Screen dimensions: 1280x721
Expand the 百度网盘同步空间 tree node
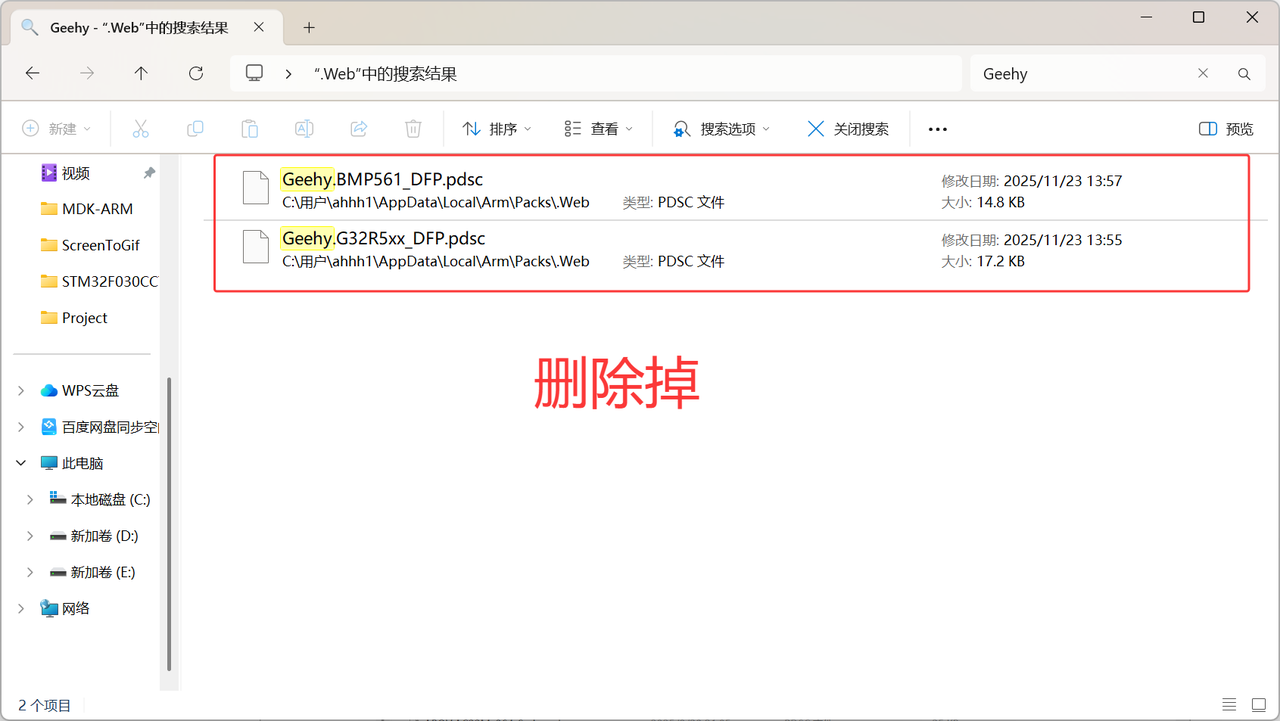[x=21, y=427]
